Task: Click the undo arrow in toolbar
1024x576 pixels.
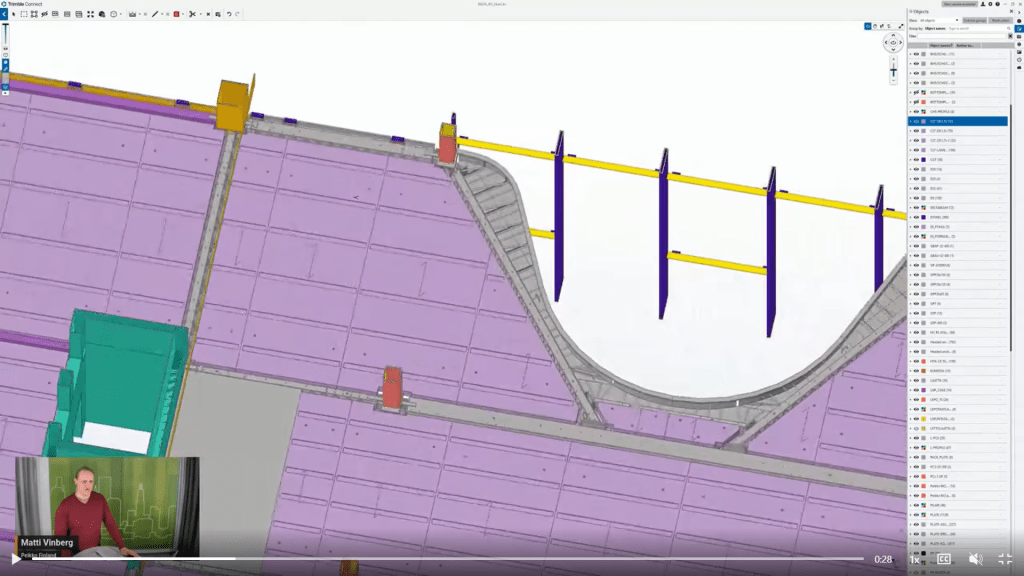Action: click(229, 14)
